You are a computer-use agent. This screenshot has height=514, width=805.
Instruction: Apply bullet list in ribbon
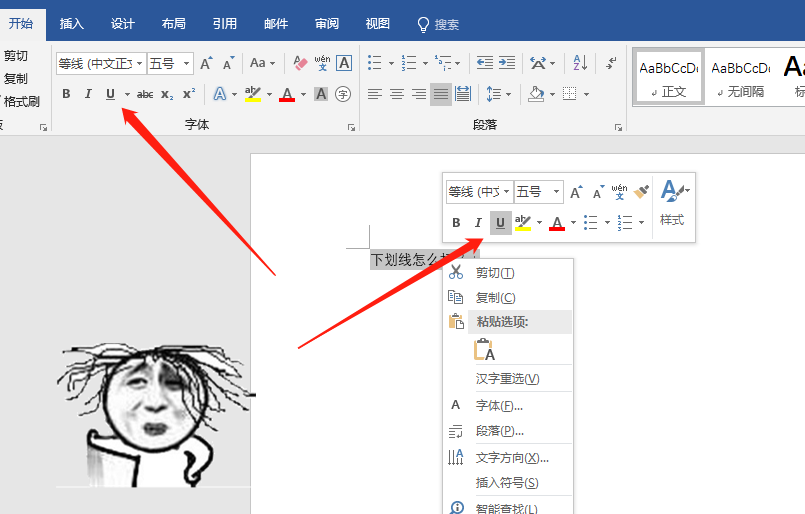click(x=375, y=63)
